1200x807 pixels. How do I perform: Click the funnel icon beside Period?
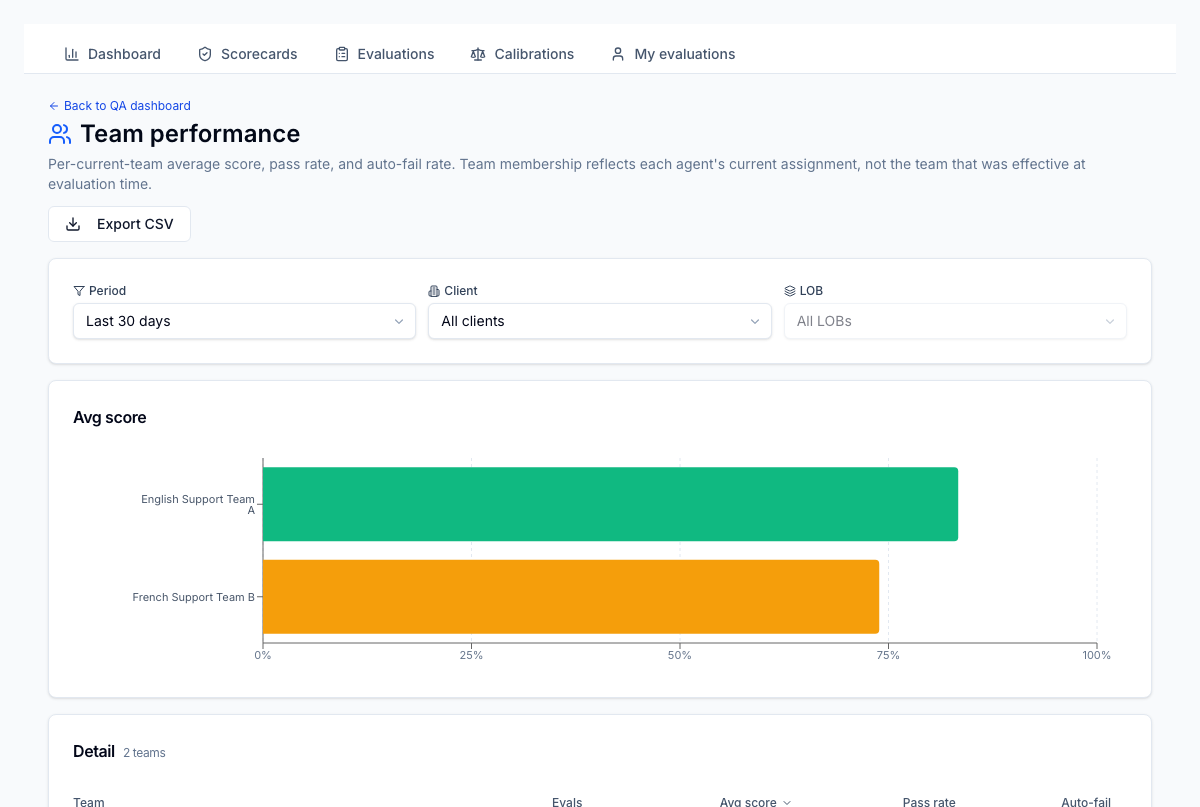click(79, 291)
